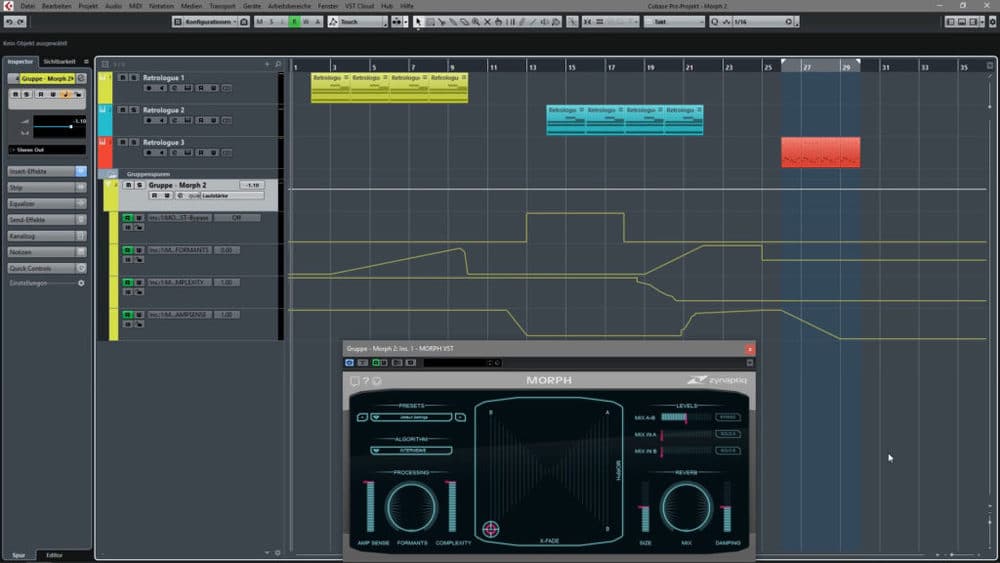Click the search magnifier in track list header
This screenshot has height=563, width=1000.
(278, 64)
